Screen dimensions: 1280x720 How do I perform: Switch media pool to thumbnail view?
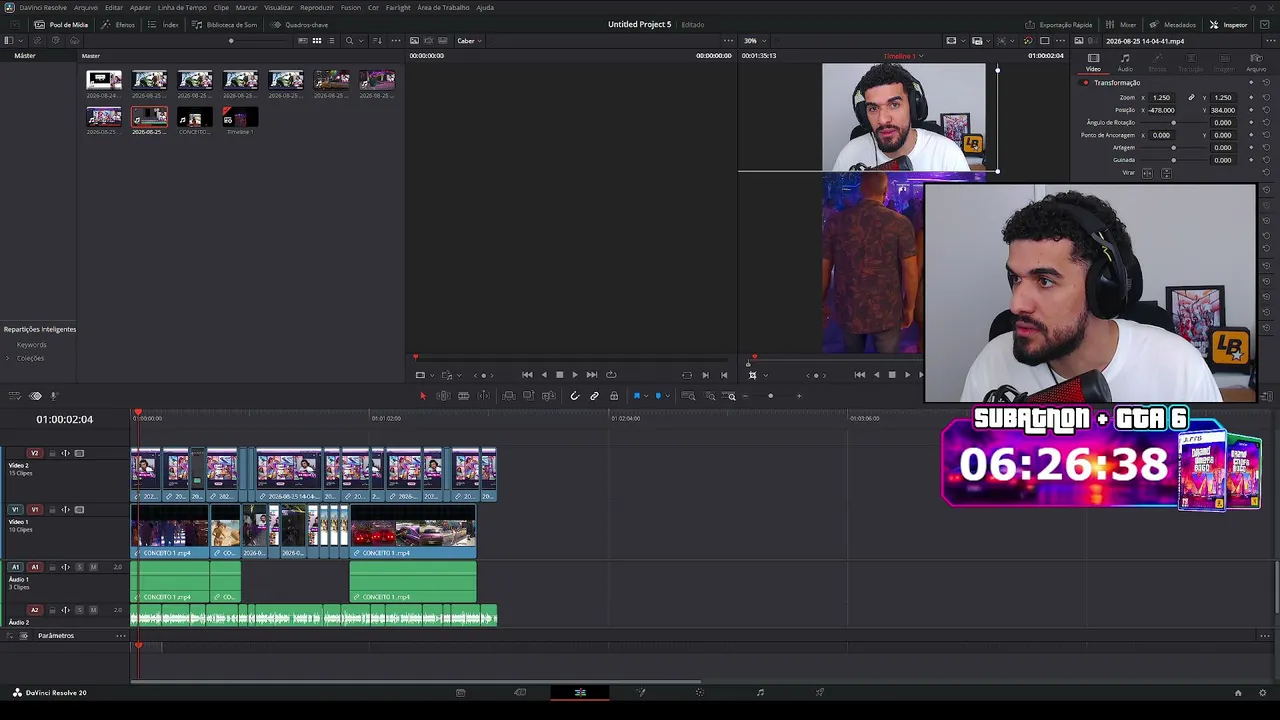pyautogui.click(x=317, y=41)
